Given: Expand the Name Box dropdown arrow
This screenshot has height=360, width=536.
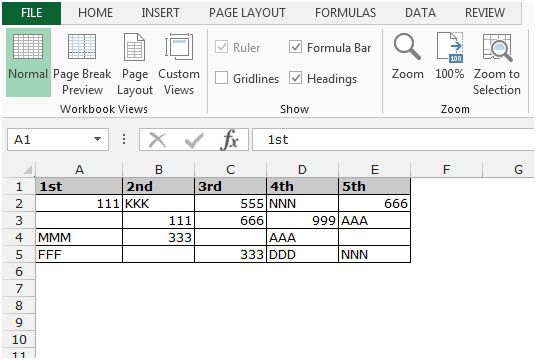Looking at the screenshot, I should click(97, 139).
